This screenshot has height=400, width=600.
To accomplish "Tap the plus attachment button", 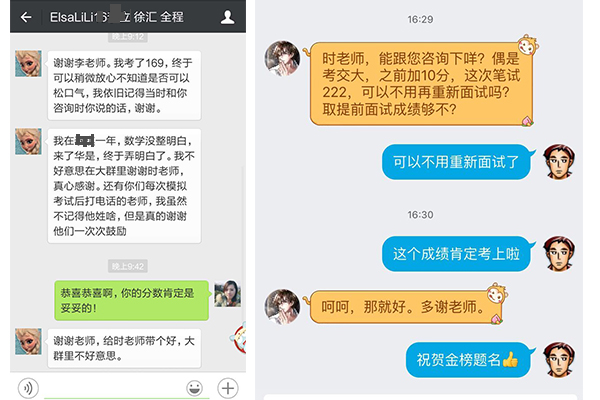I will point(228,388).
